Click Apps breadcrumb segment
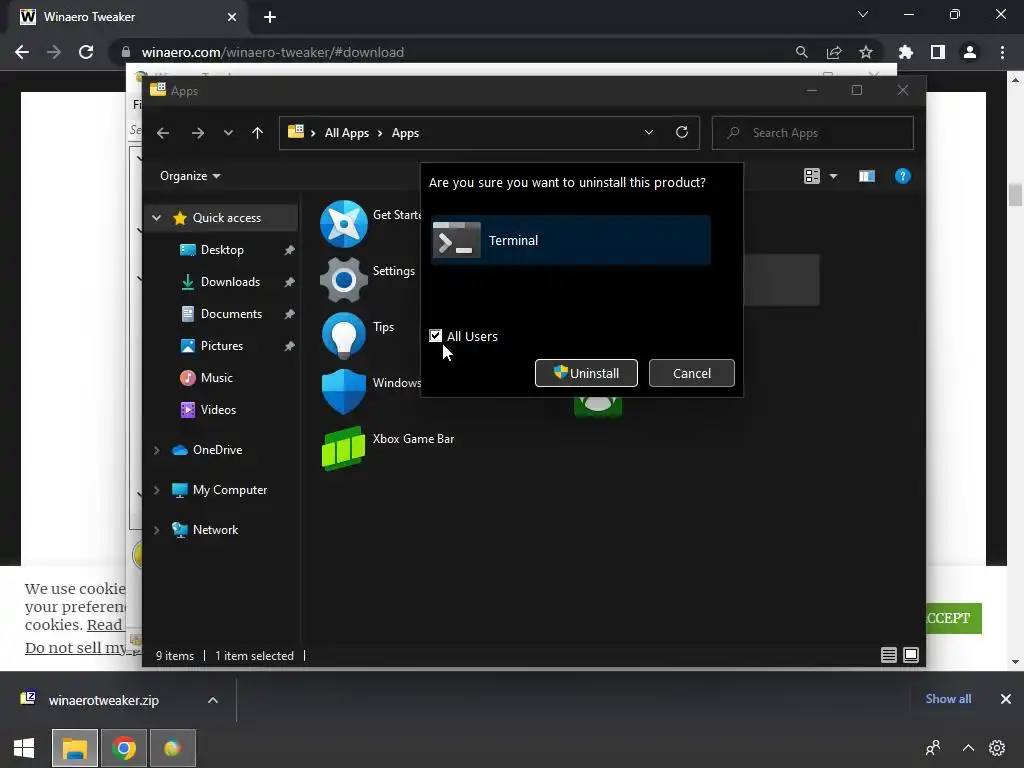 pyautogui.click(x=405, y=133)
